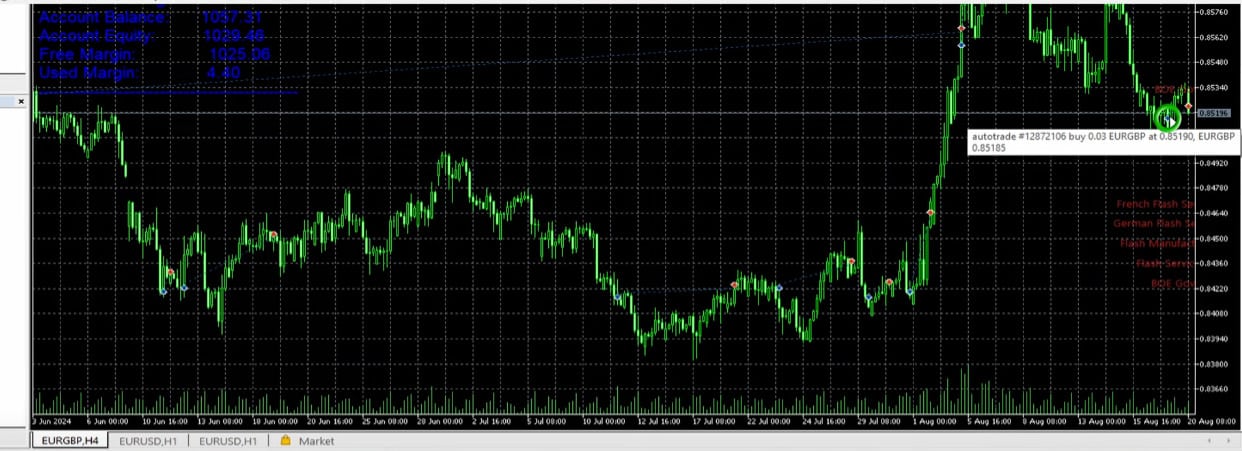This screenshot has height=451, width=1242.
Task: Select the red trade marker right of green circle
Action: coord(1188,105)
